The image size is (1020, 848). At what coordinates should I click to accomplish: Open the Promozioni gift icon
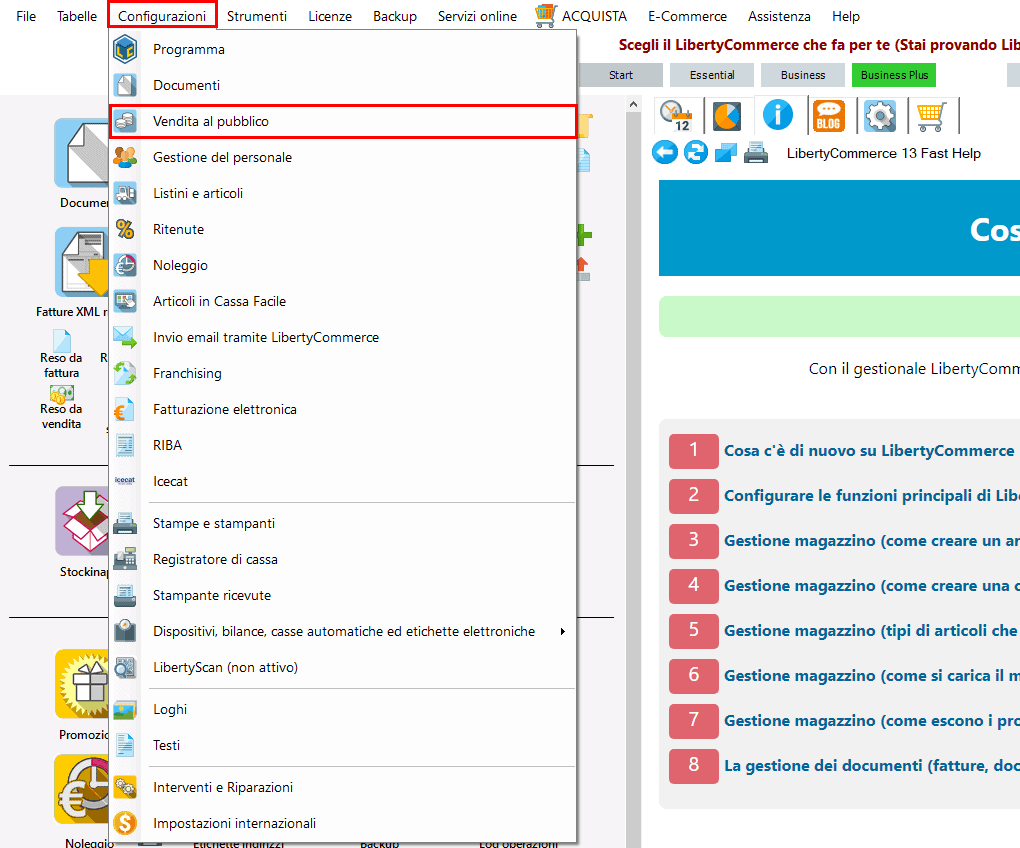coord(83,683)
